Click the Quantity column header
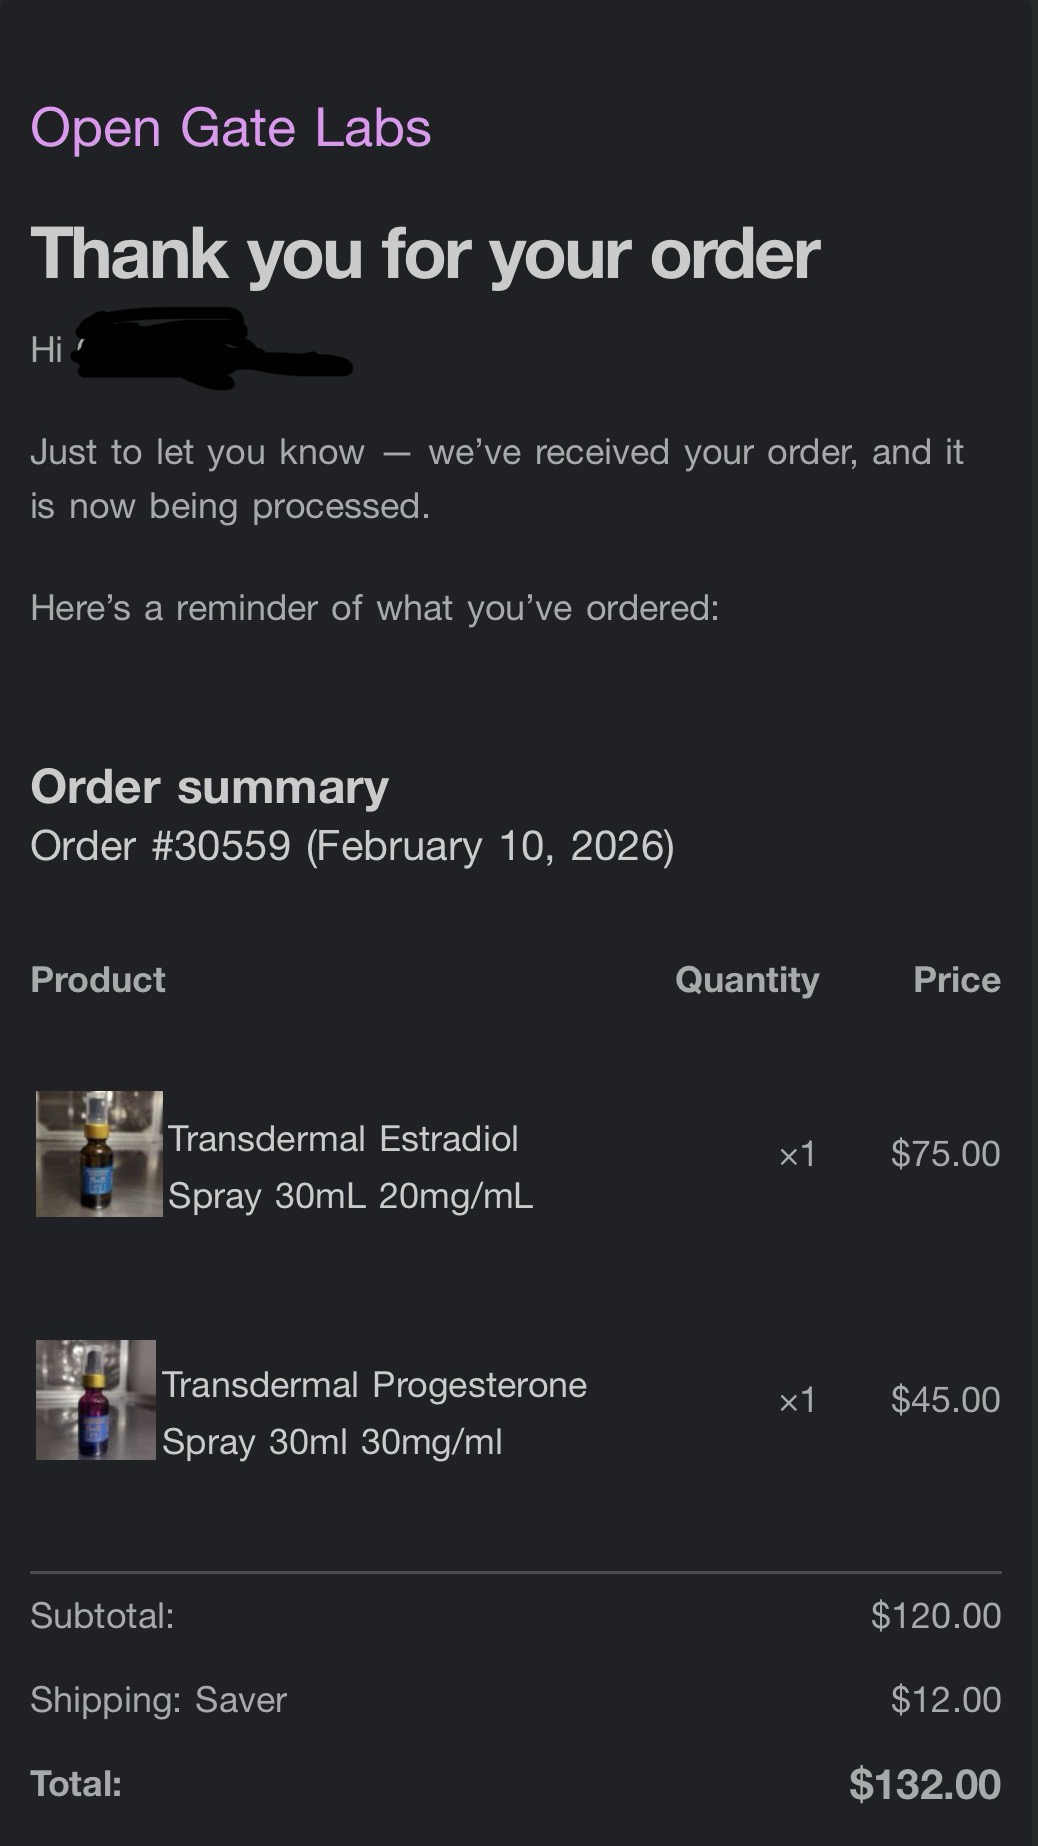Viewport: 1038px width, 1846px height. (747, 980)
